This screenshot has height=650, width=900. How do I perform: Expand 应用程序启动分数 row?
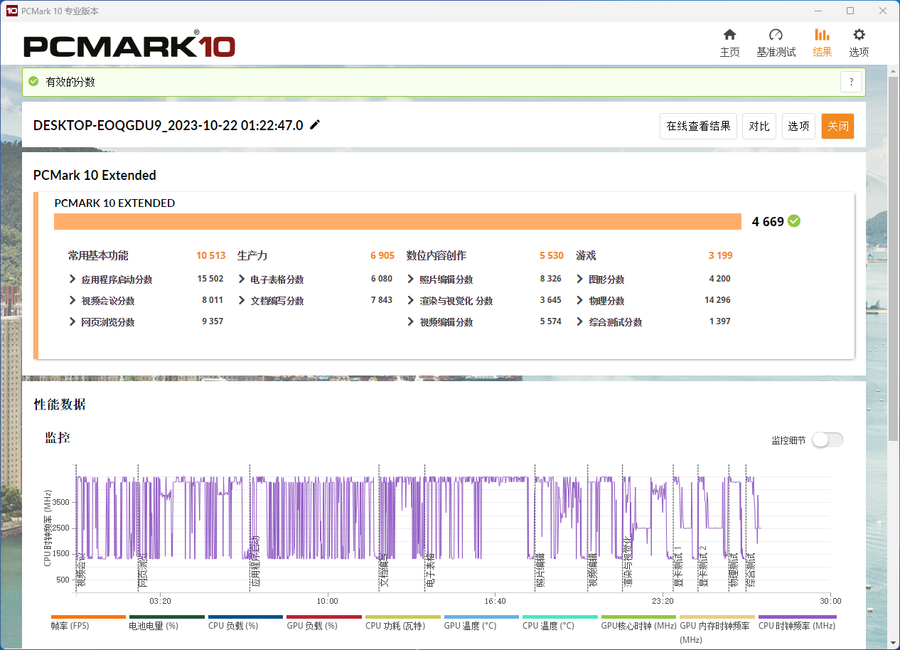pos(72,279)
